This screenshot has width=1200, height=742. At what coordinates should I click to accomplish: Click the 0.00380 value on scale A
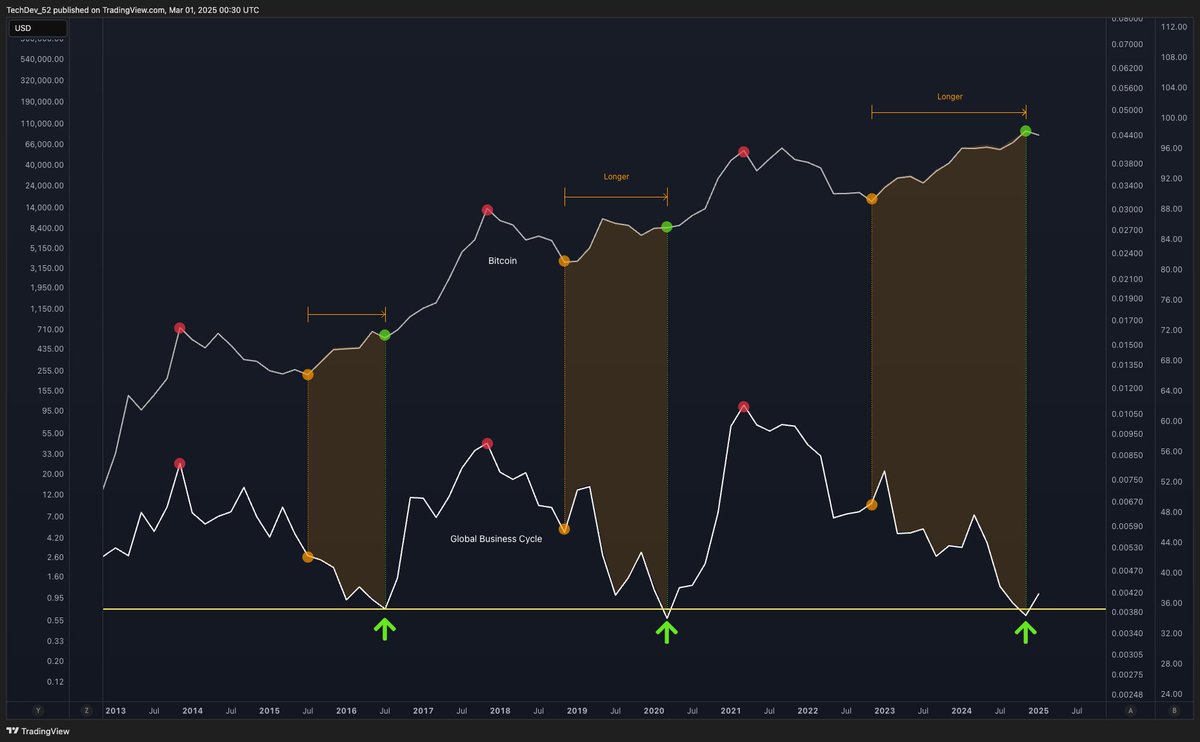point(1126,612)
